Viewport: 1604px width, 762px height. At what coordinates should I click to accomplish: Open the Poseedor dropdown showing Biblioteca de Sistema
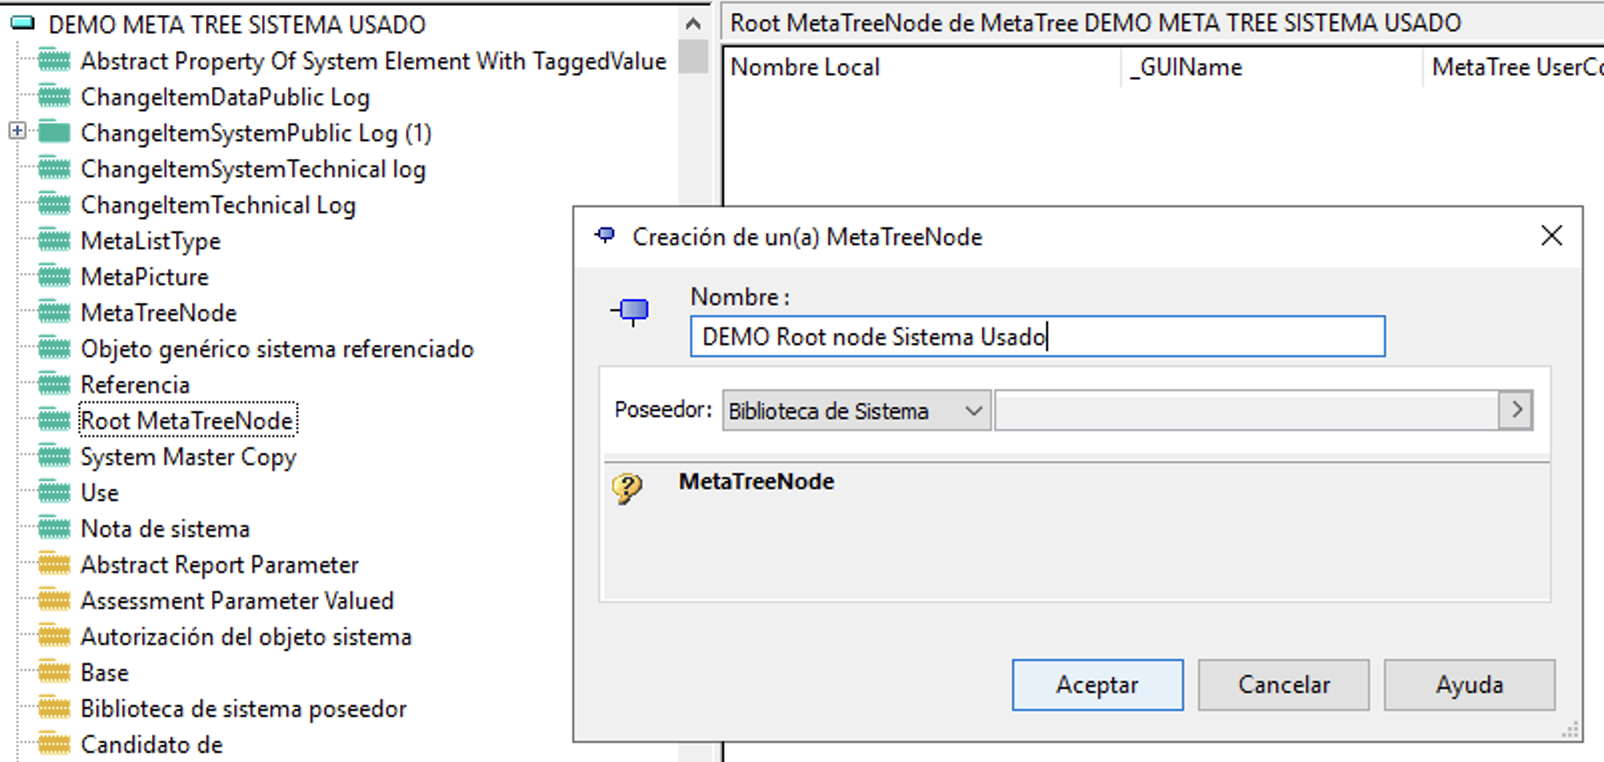coord(857,411)
